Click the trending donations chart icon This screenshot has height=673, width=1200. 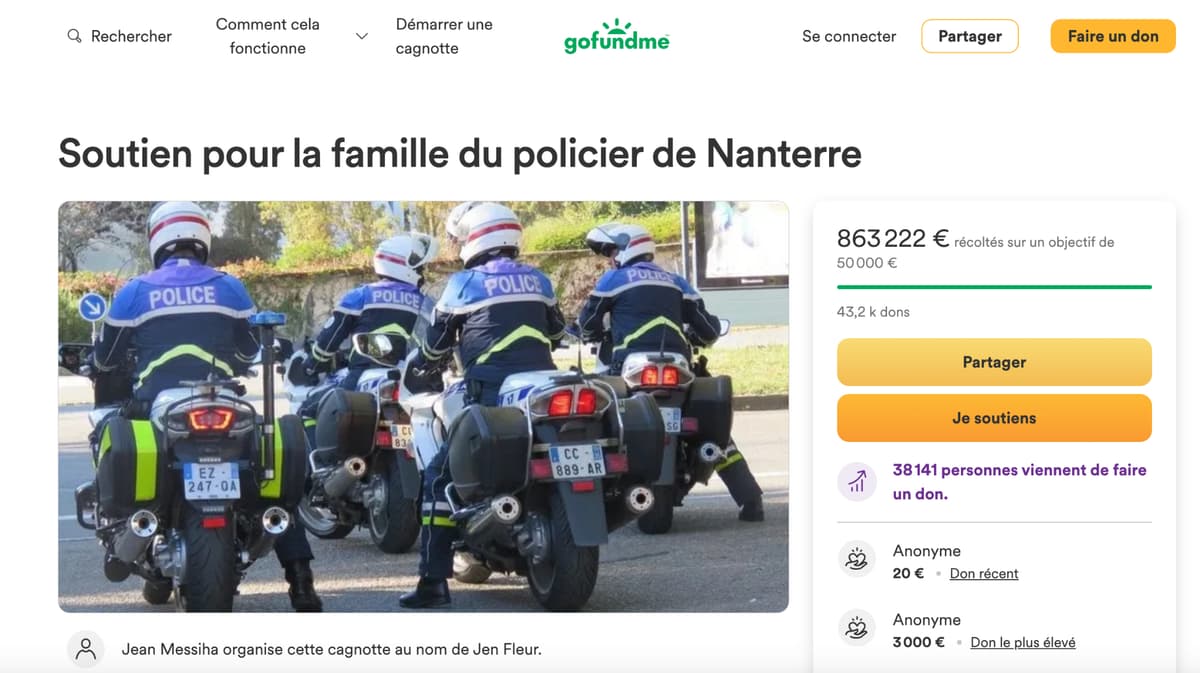(856, 483)
